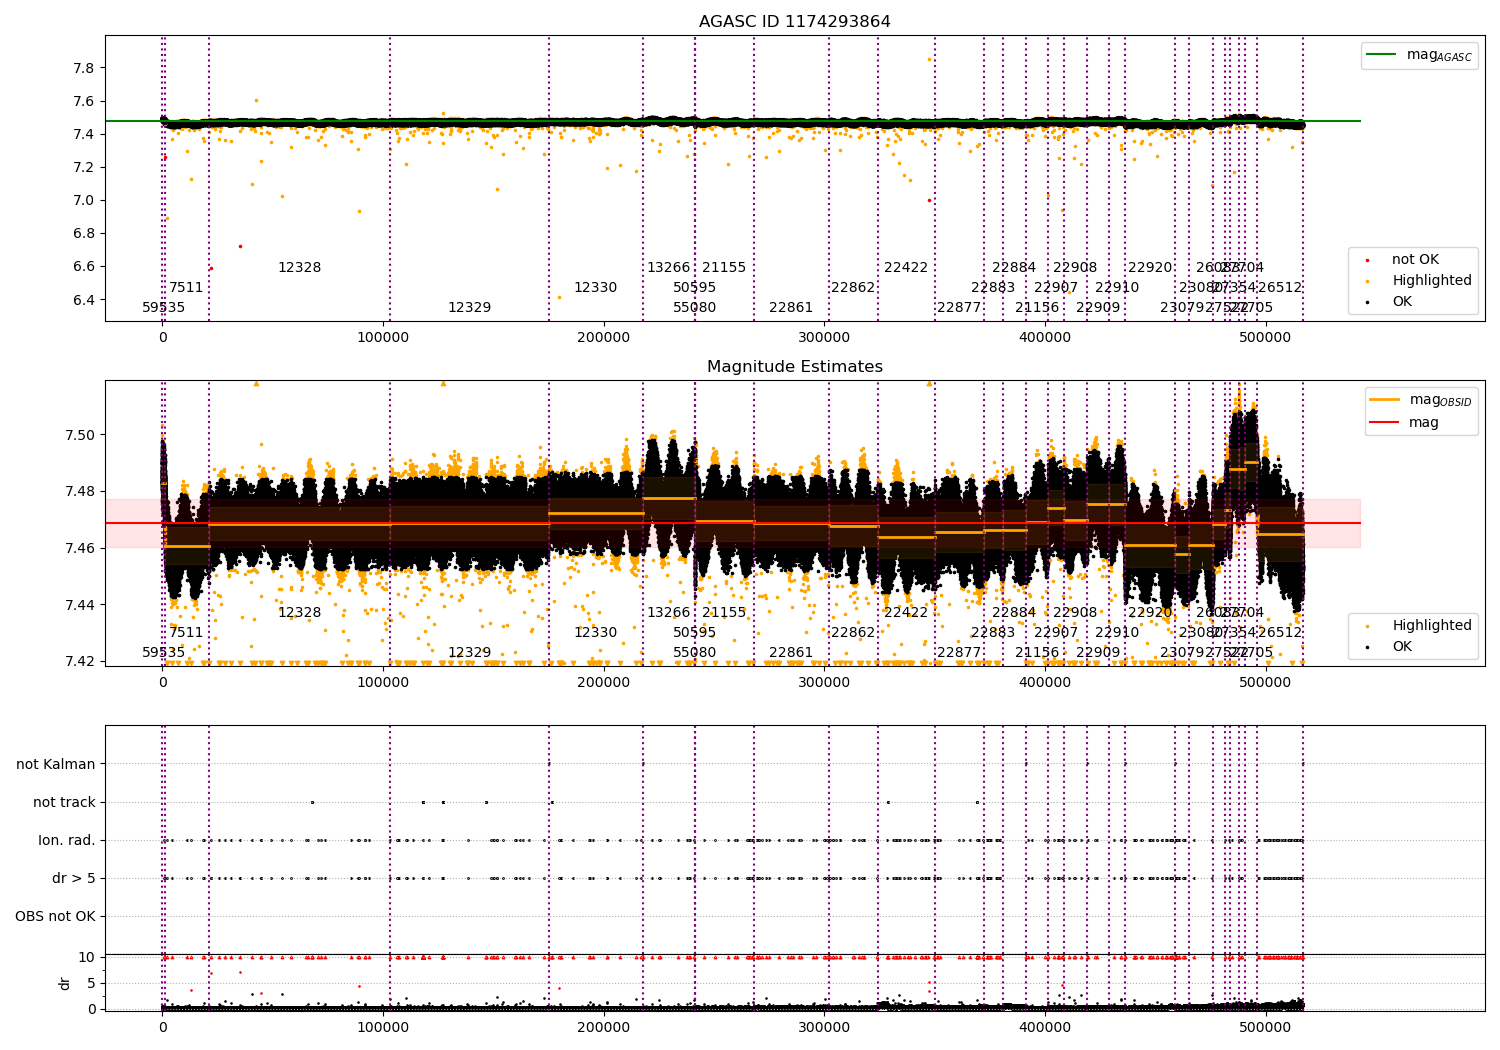Click y tick '6.4' in top plot
Image resolution: width=1500 pixels, height=1050 pixels.
click(x=84, y=300)
